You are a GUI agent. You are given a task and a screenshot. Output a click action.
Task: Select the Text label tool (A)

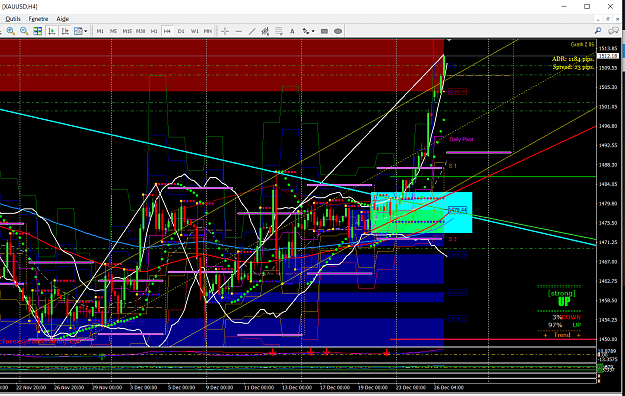click(292, 31)
